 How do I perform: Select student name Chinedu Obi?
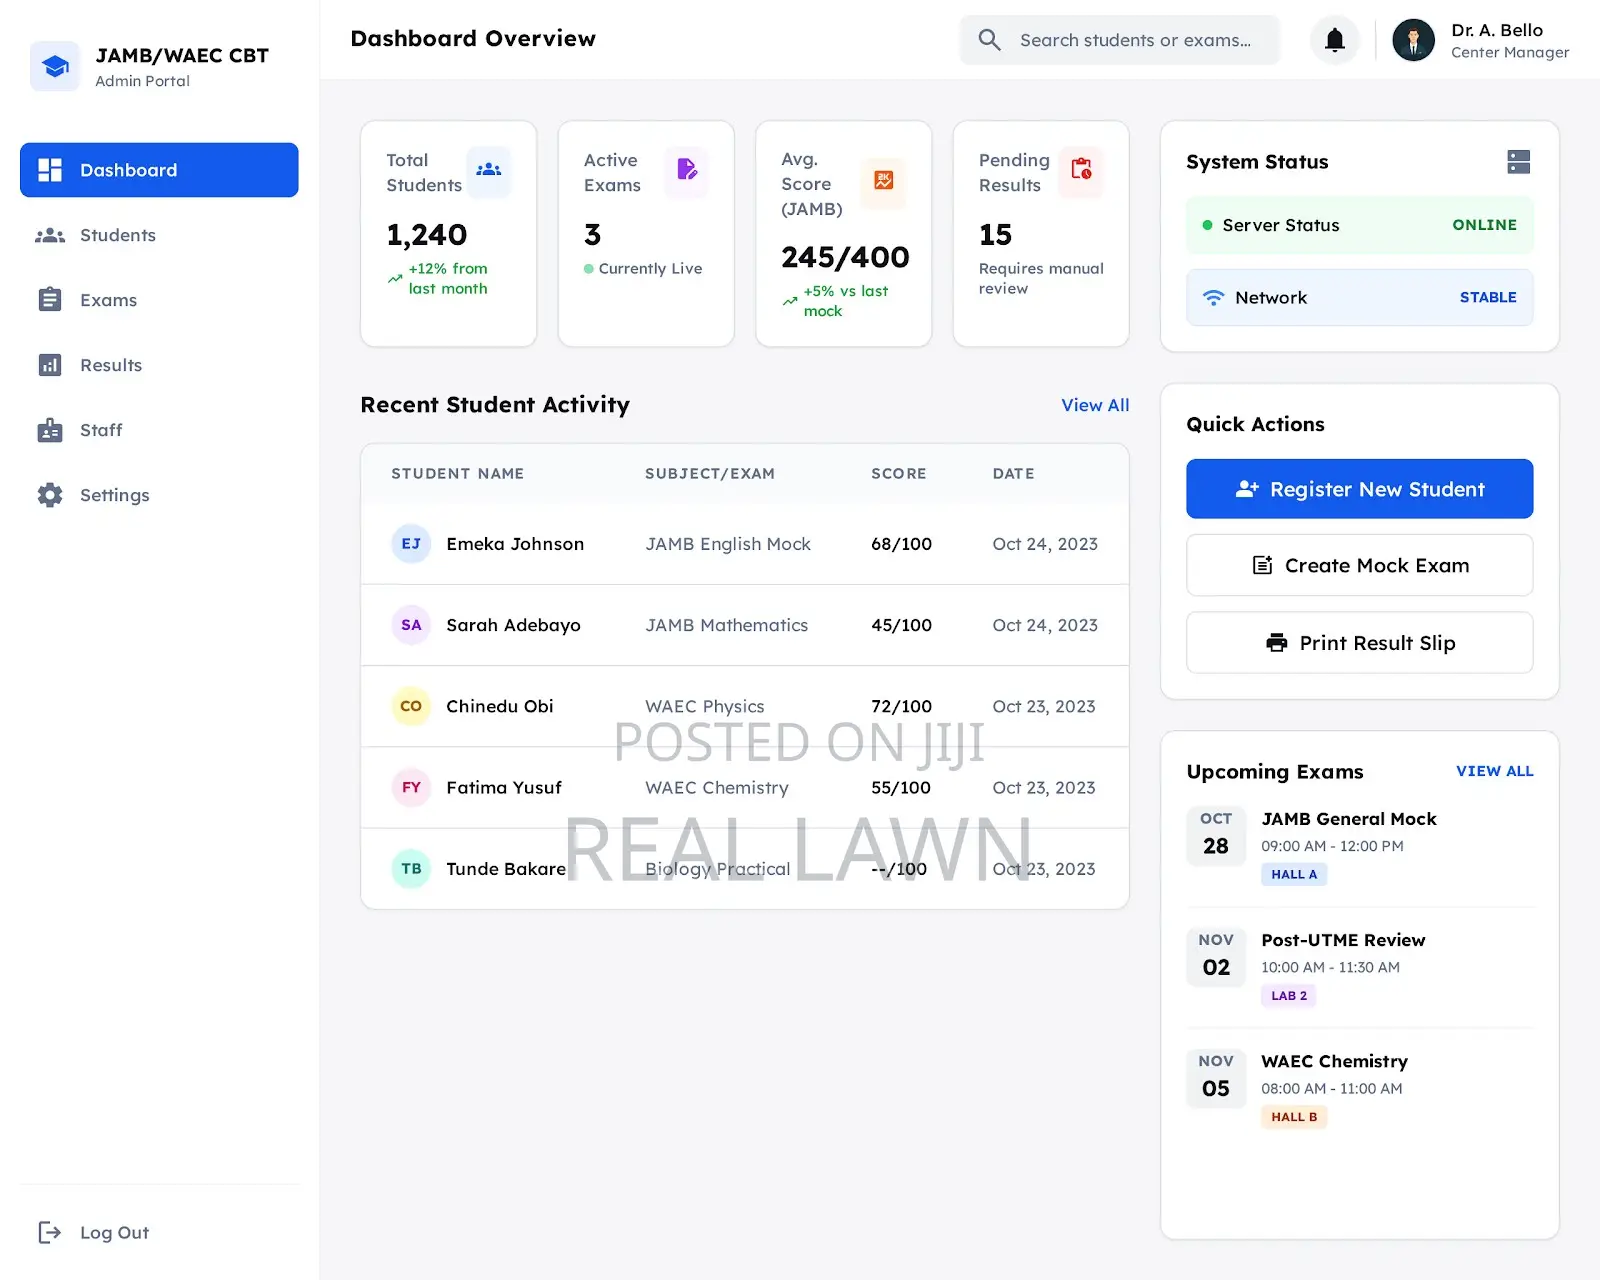(500, 706)
